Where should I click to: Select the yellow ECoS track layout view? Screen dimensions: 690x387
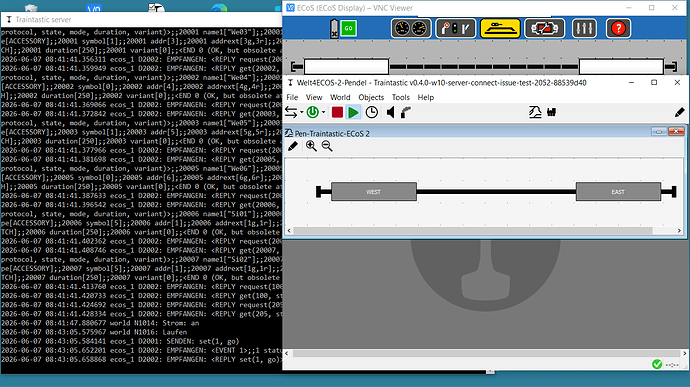500,29
